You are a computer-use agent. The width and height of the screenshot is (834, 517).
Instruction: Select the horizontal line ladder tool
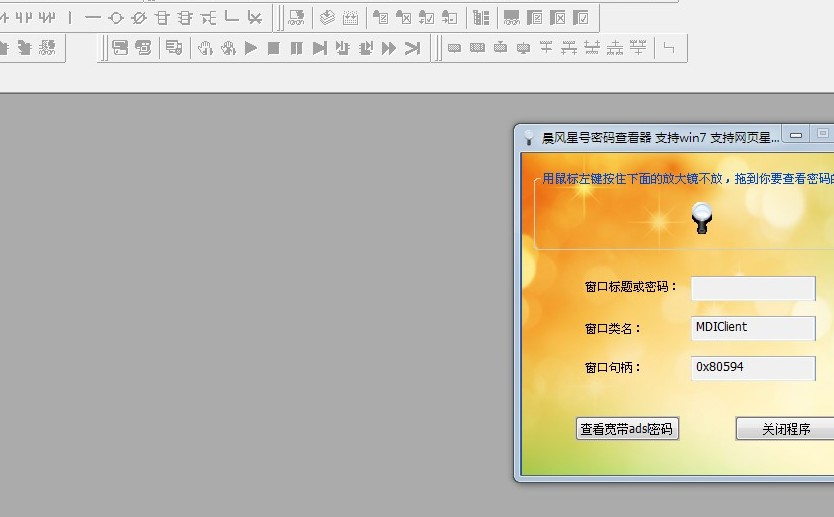tap(93, 17)
